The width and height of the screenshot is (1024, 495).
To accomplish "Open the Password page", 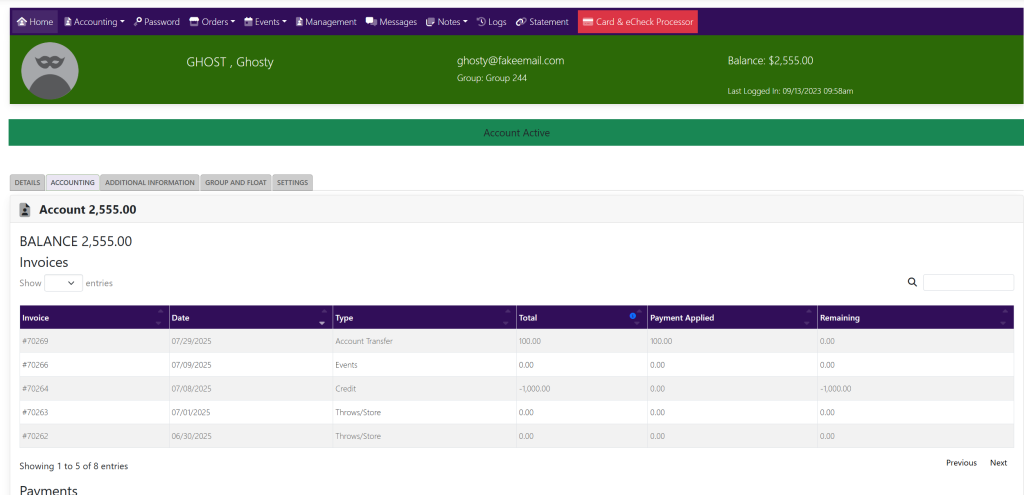I will [x=157, y=22].
